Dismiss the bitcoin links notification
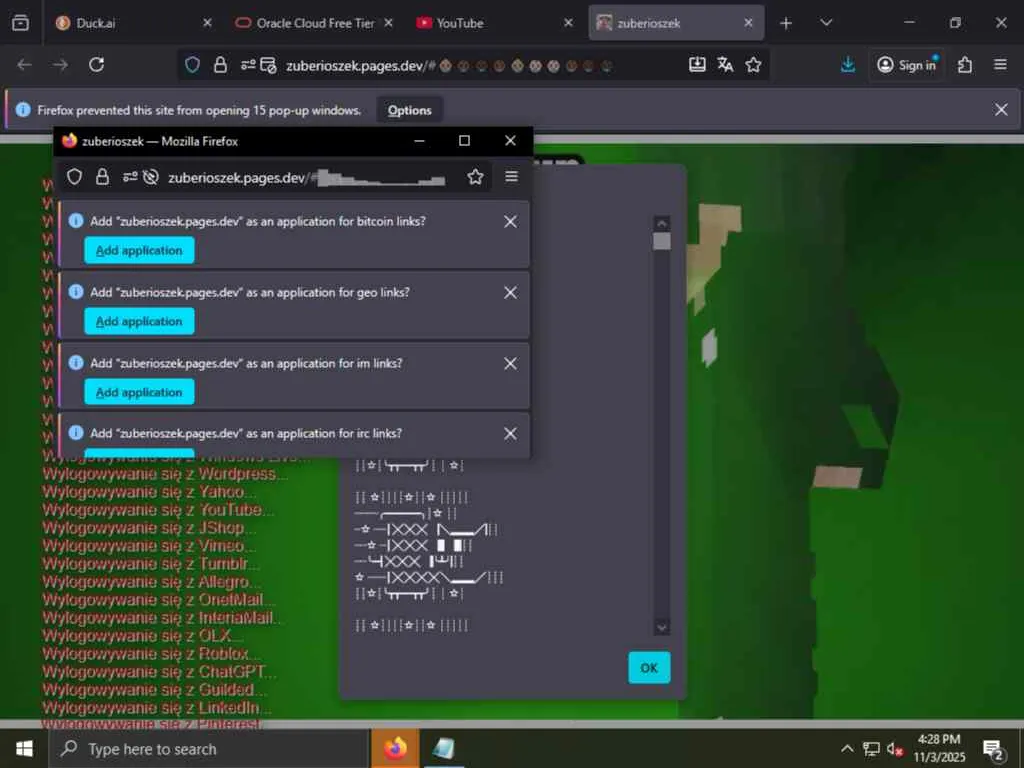Screen dimensions: 1024x768 point(510,222)
